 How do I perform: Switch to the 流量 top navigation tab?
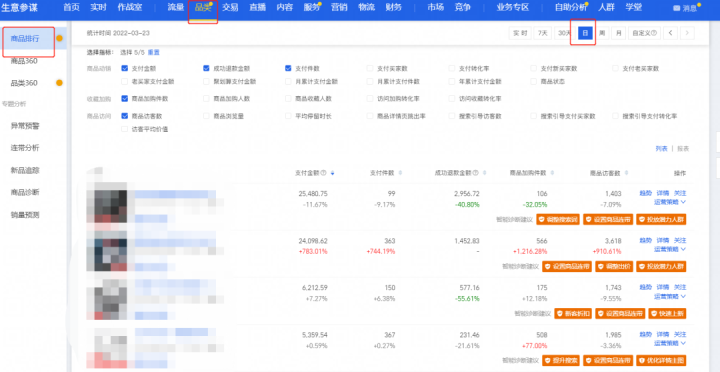click(175, 7)
